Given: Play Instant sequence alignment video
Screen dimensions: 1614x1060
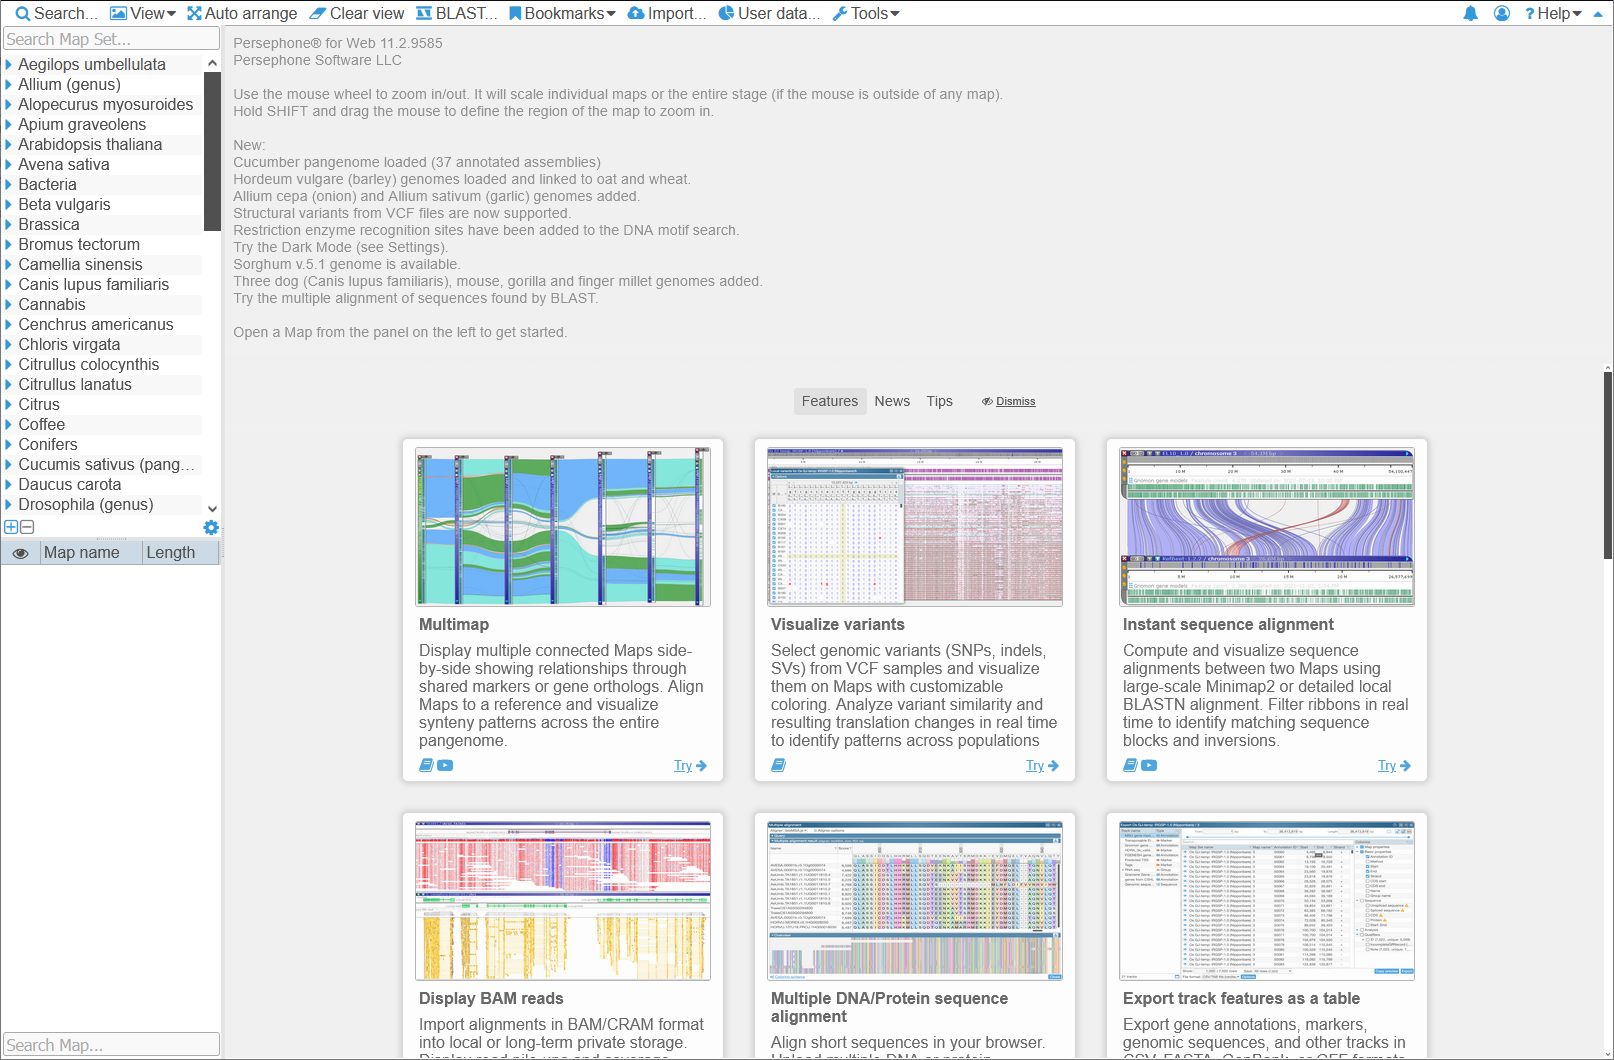Looking at the screenshot, I should click(1149, 765).
